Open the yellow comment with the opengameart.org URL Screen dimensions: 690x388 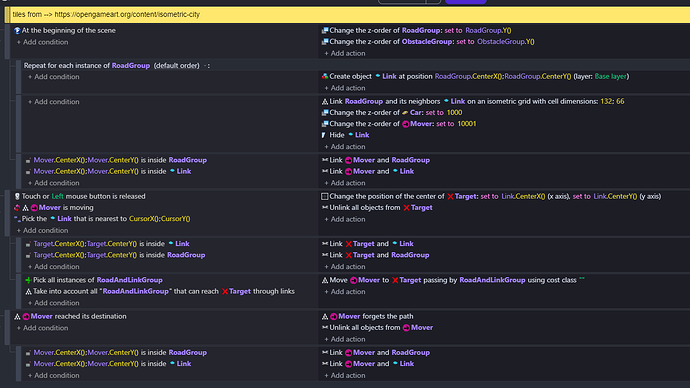click(x=348, y=15)
